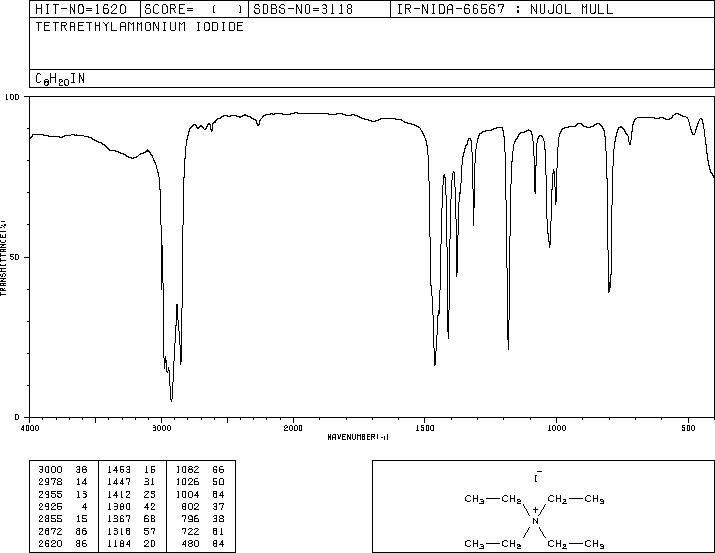Select peak value 1367 in the peak table
Image resolution: width=715 pixels, height=553 pixels.
(119, 519)
